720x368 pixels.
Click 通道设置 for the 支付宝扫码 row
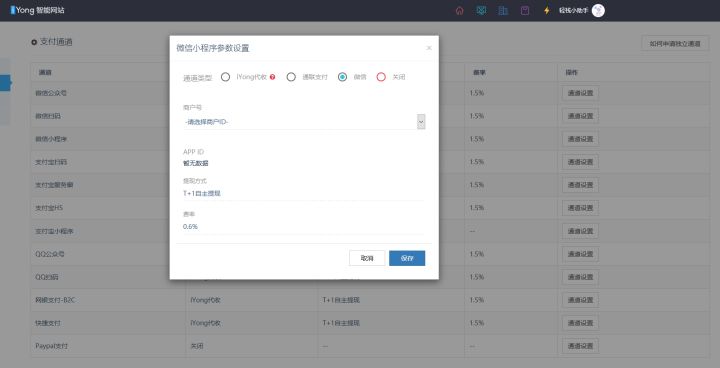[x=580, y=162]
